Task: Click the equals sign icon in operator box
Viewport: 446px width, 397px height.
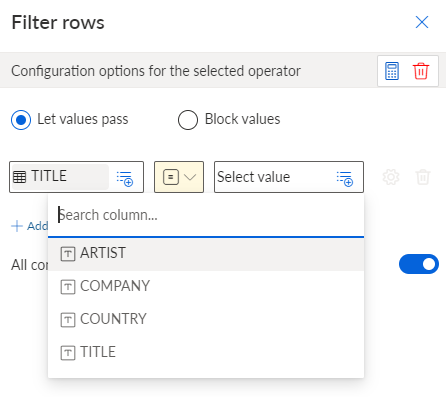Action: click(171, 177)
